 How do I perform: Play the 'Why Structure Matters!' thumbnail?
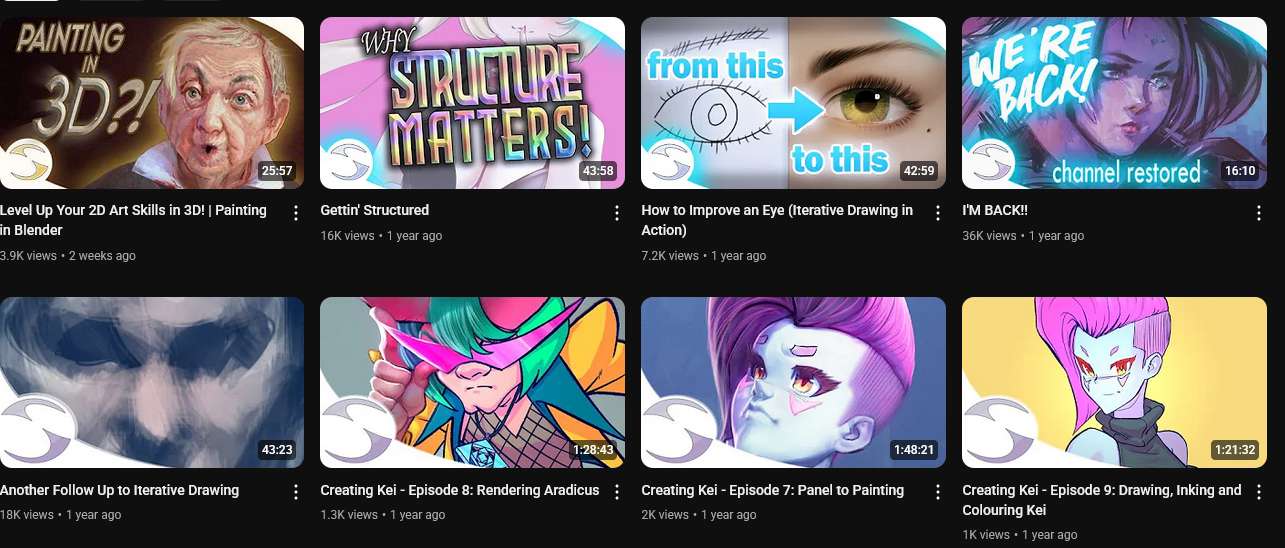point(472,103)
